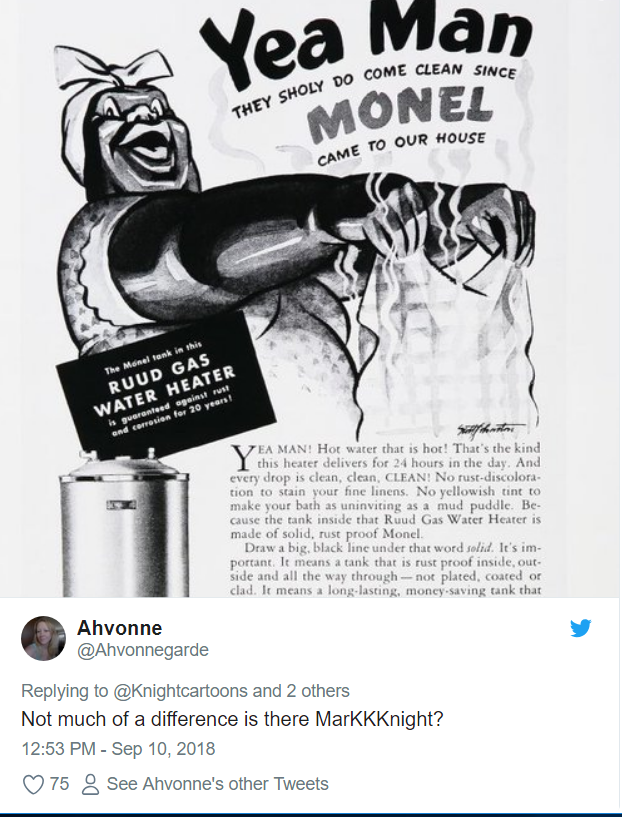Open Ahvonne's profile picture
Viewport: 622px width, 817px height.
[x=43, y=638]
